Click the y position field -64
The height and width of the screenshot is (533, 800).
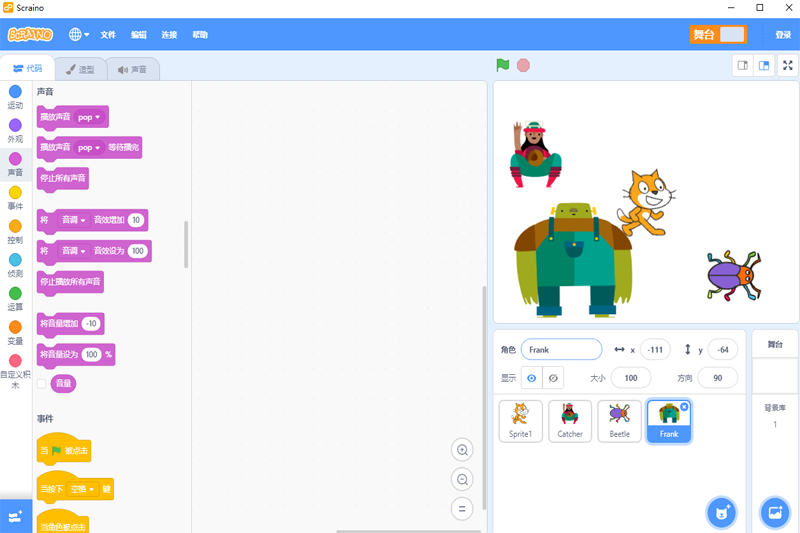(722, 349)
